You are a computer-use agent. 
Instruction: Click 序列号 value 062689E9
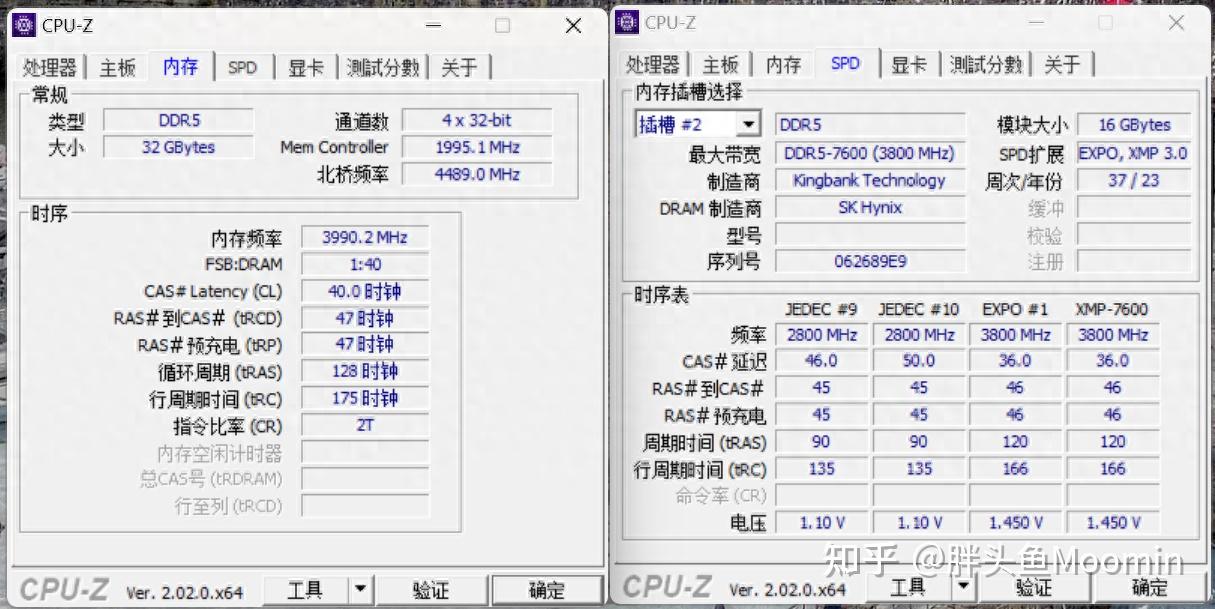pyautogui.click(x=870, y=261)
